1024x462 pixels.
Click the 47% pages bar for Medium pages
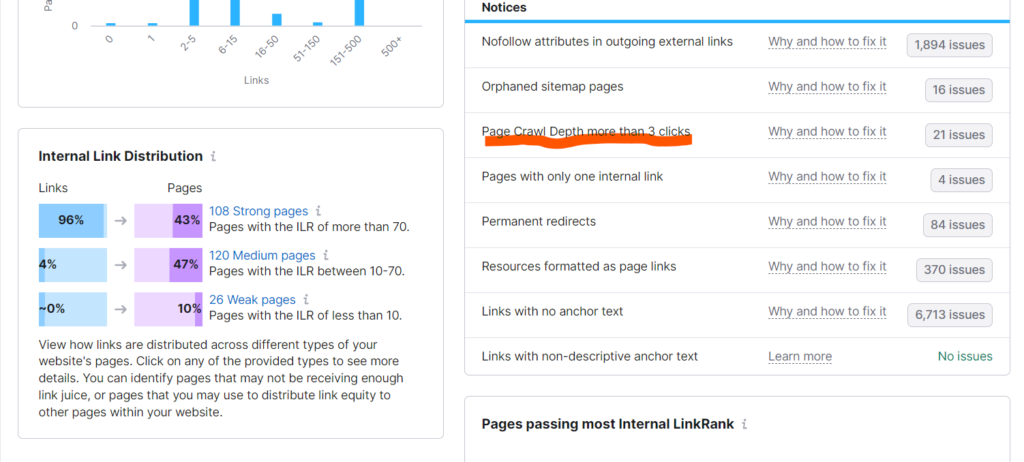[x=186, y=265]
